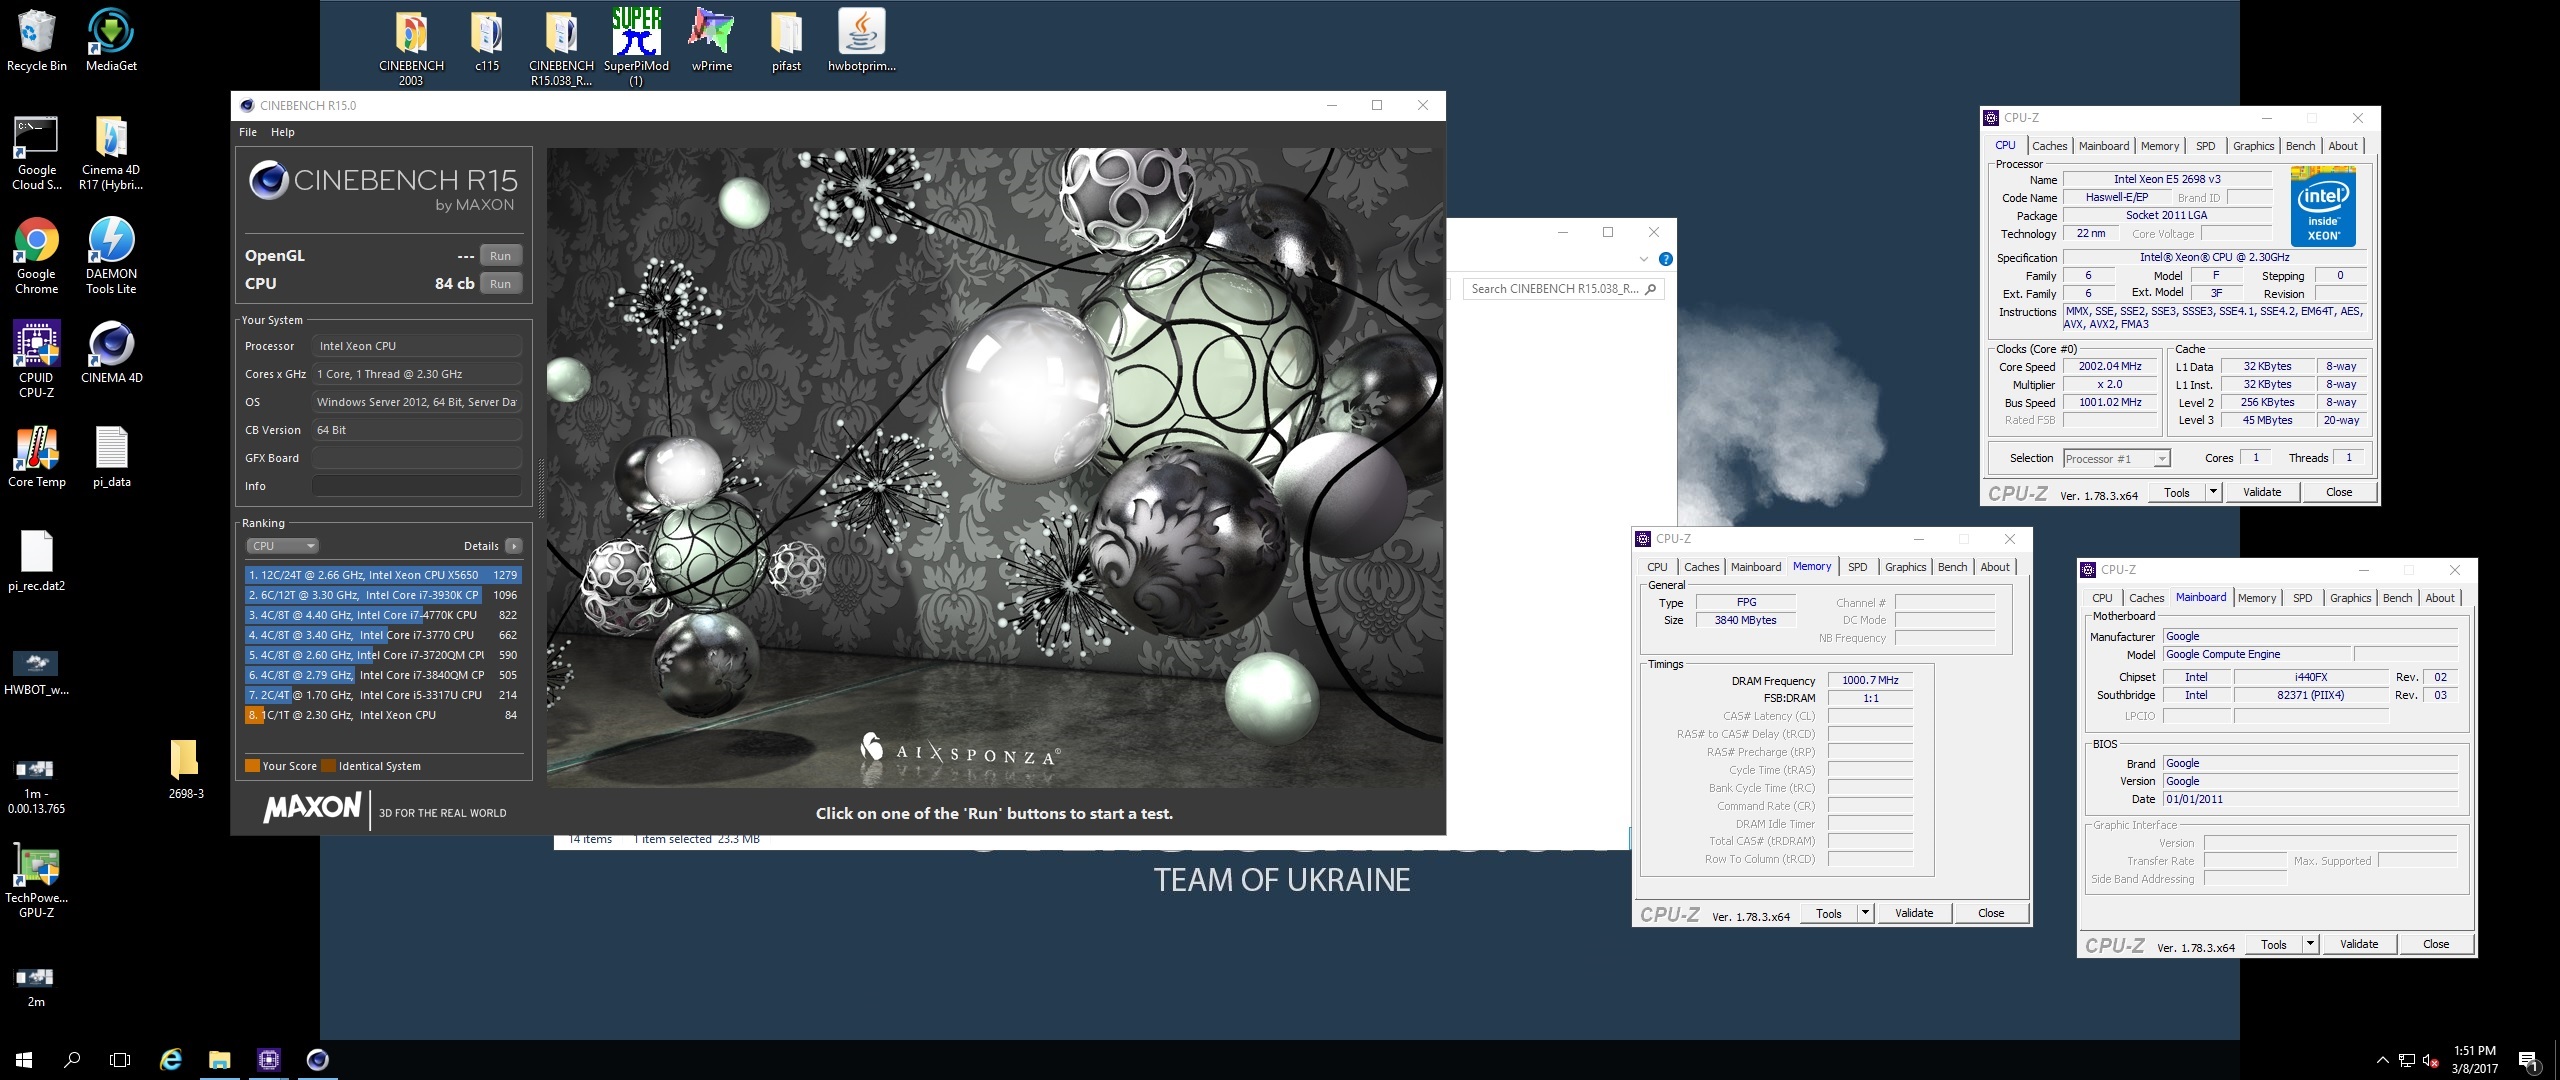The height and width of the screenshot is (1080, 2560).
Task: Switch to Caches tab in the CPU-Z CPU window
Action: pyautogui.click(x=2049, y=146)
